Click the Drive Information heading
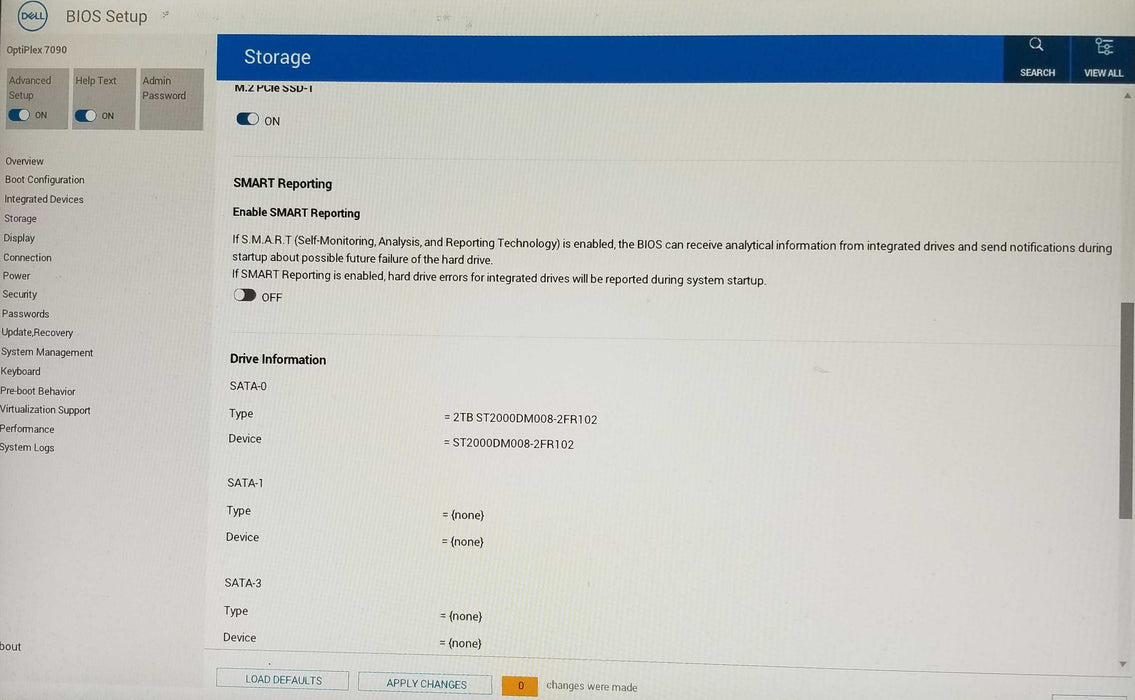The height and width of the screenshot is (700, 1135). tap(278, 359)
